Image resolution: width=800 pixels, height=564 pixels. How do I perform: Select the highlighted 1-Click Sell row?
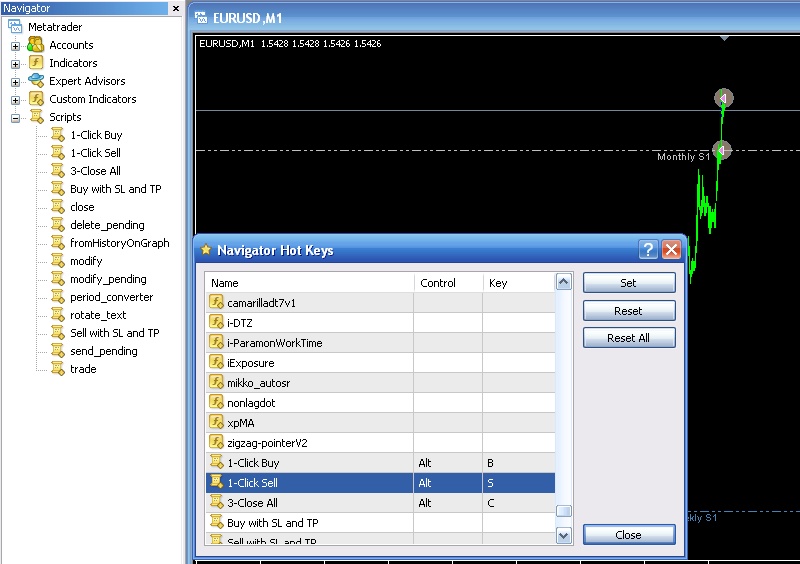click(x=380, y=482)
